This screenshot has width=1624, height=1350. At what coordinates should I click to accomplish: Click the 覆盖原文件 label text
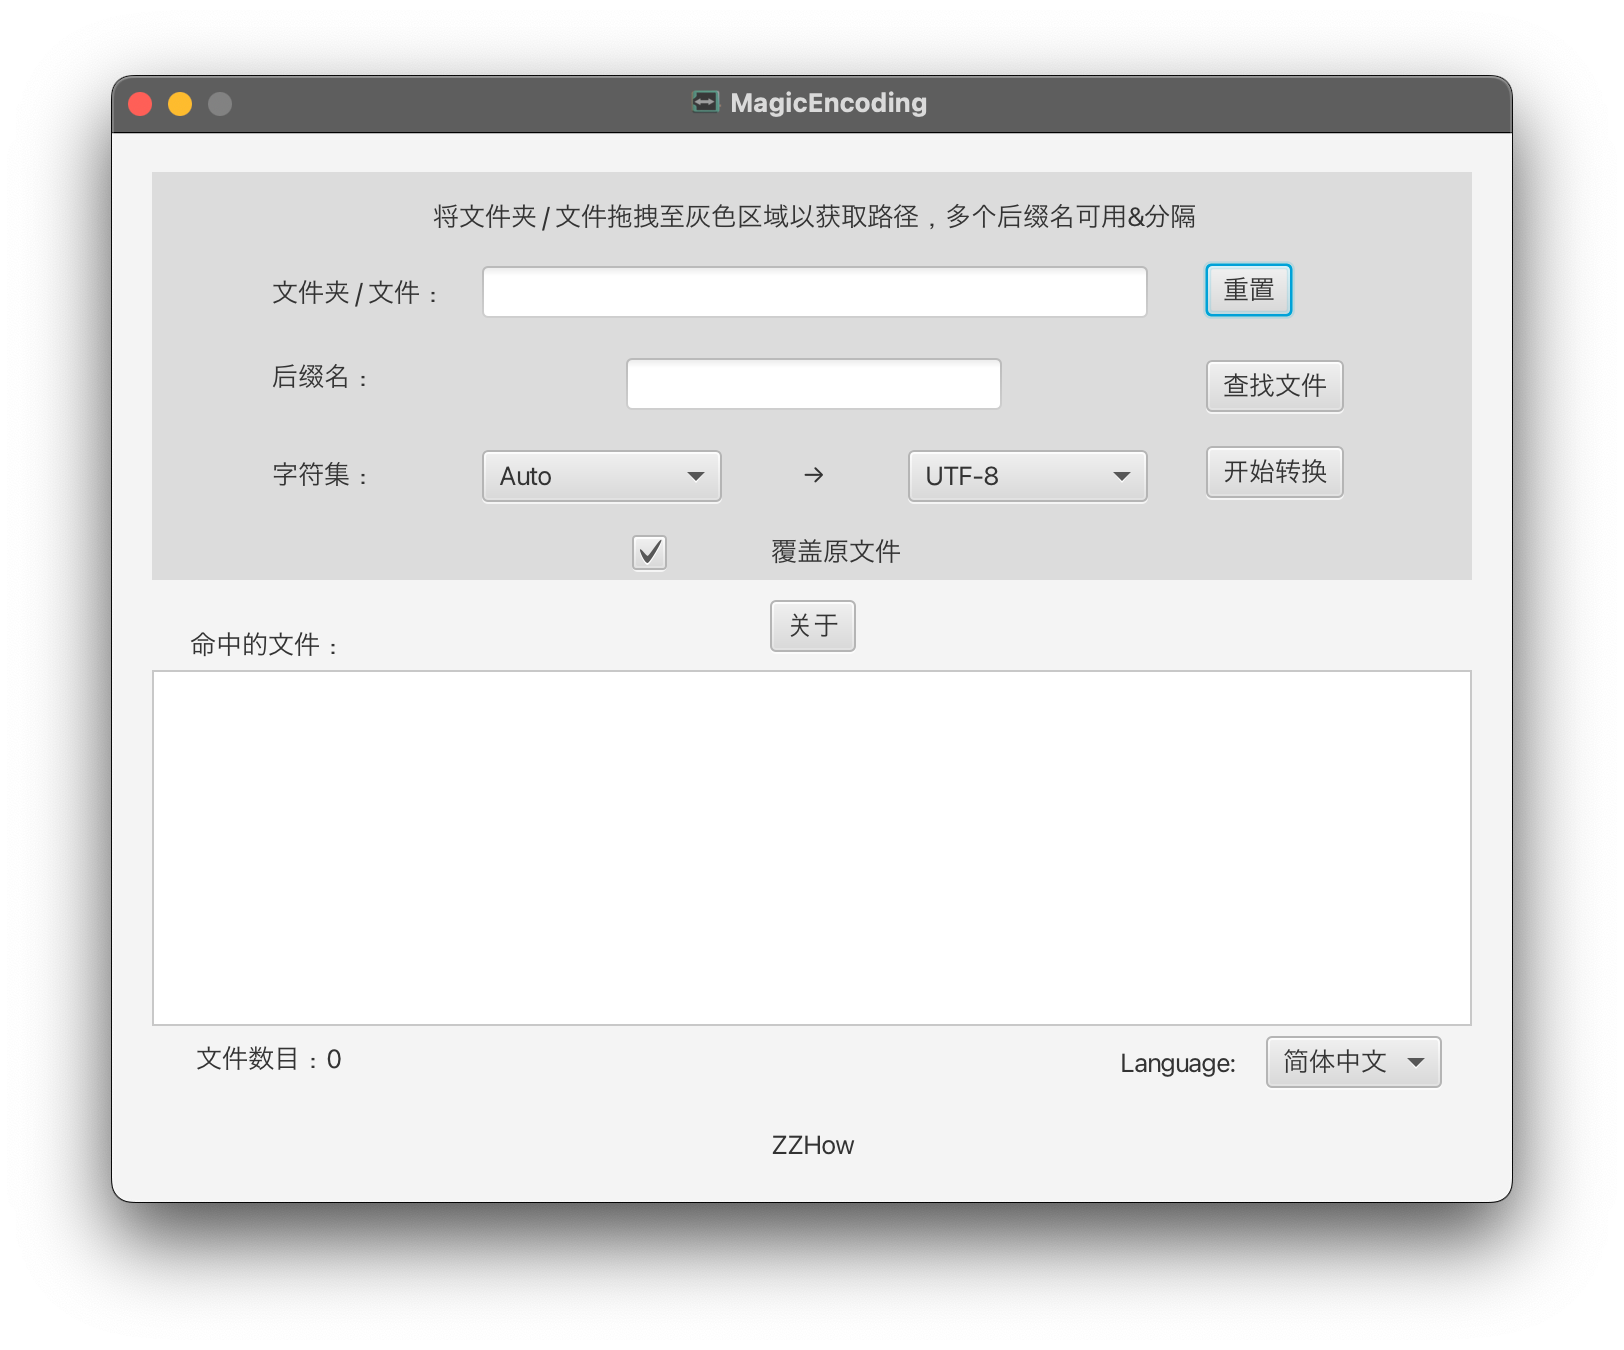click(x=835, y=551)
